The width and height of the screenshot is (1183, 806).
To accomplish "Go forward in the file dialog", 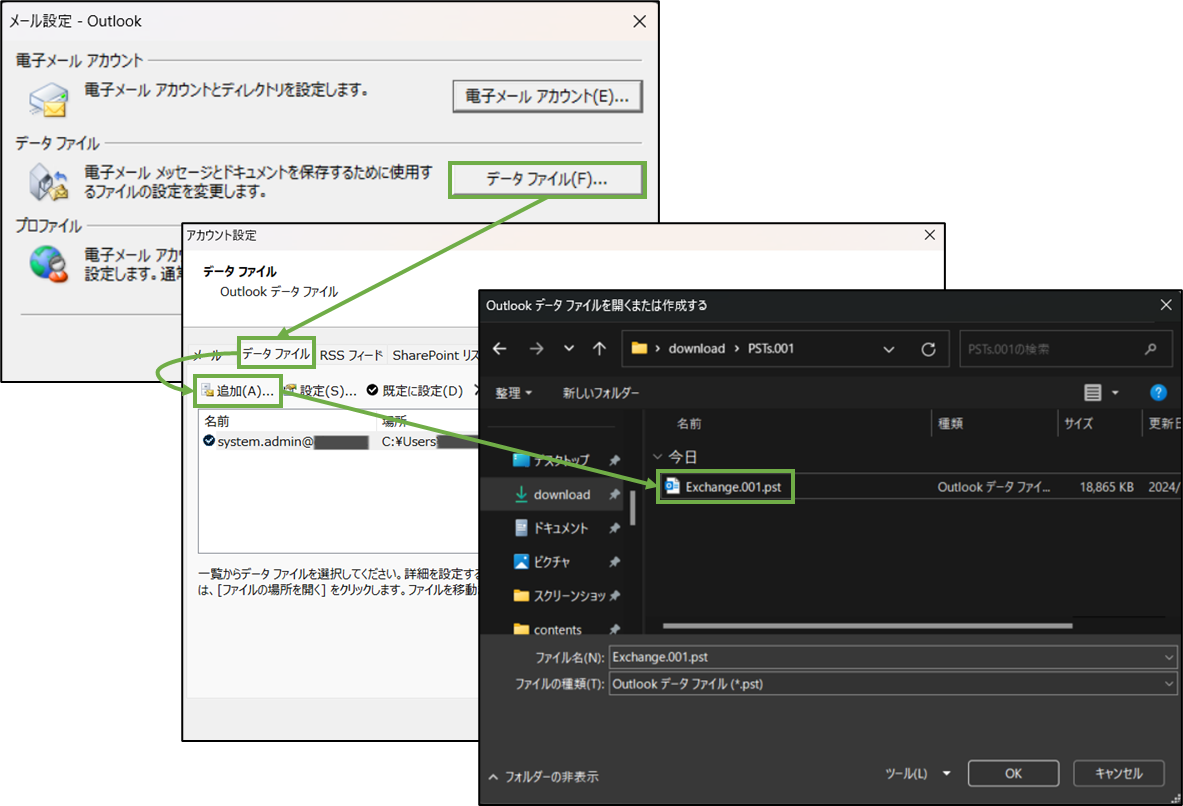I will pos(536,349).
